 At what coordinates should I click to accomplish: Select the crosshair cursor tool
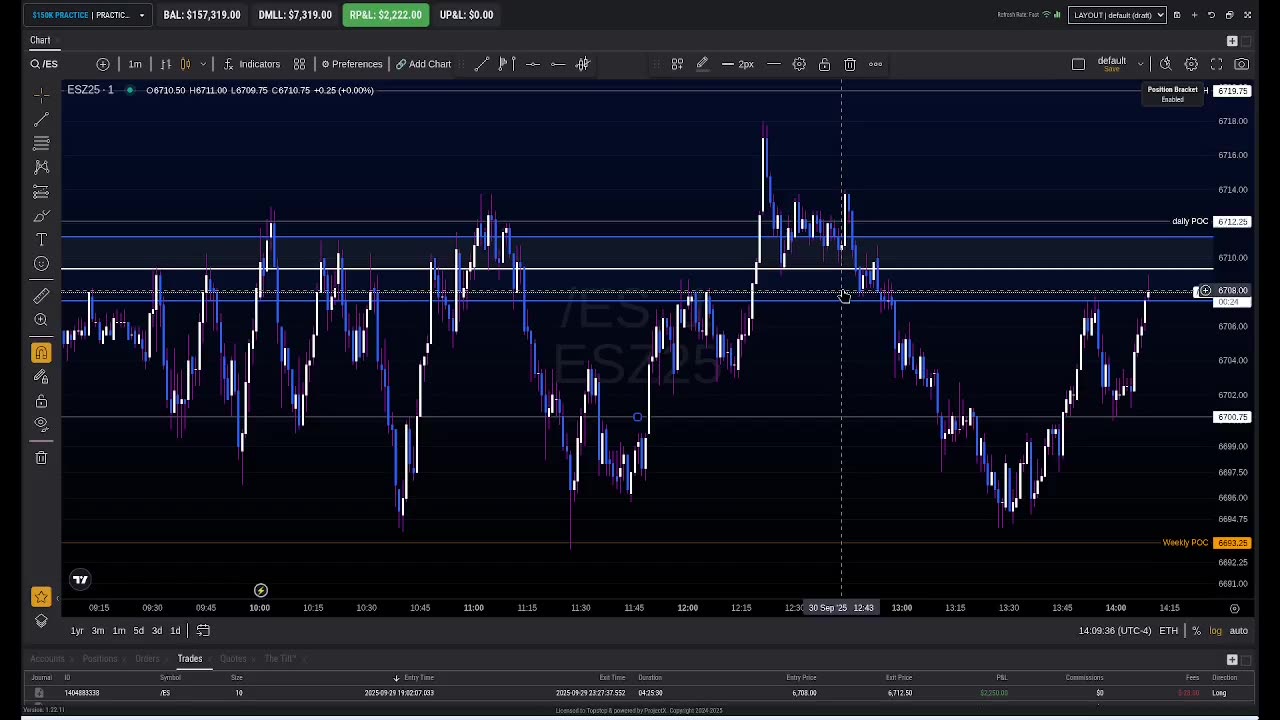pos(41,95)
